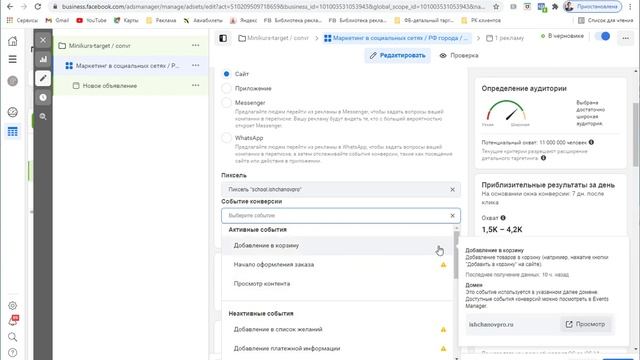The image size is (640, 360).
Task: Choose Добавление платежной информации event
Action: pyautogui.click(x=338, y=349)
